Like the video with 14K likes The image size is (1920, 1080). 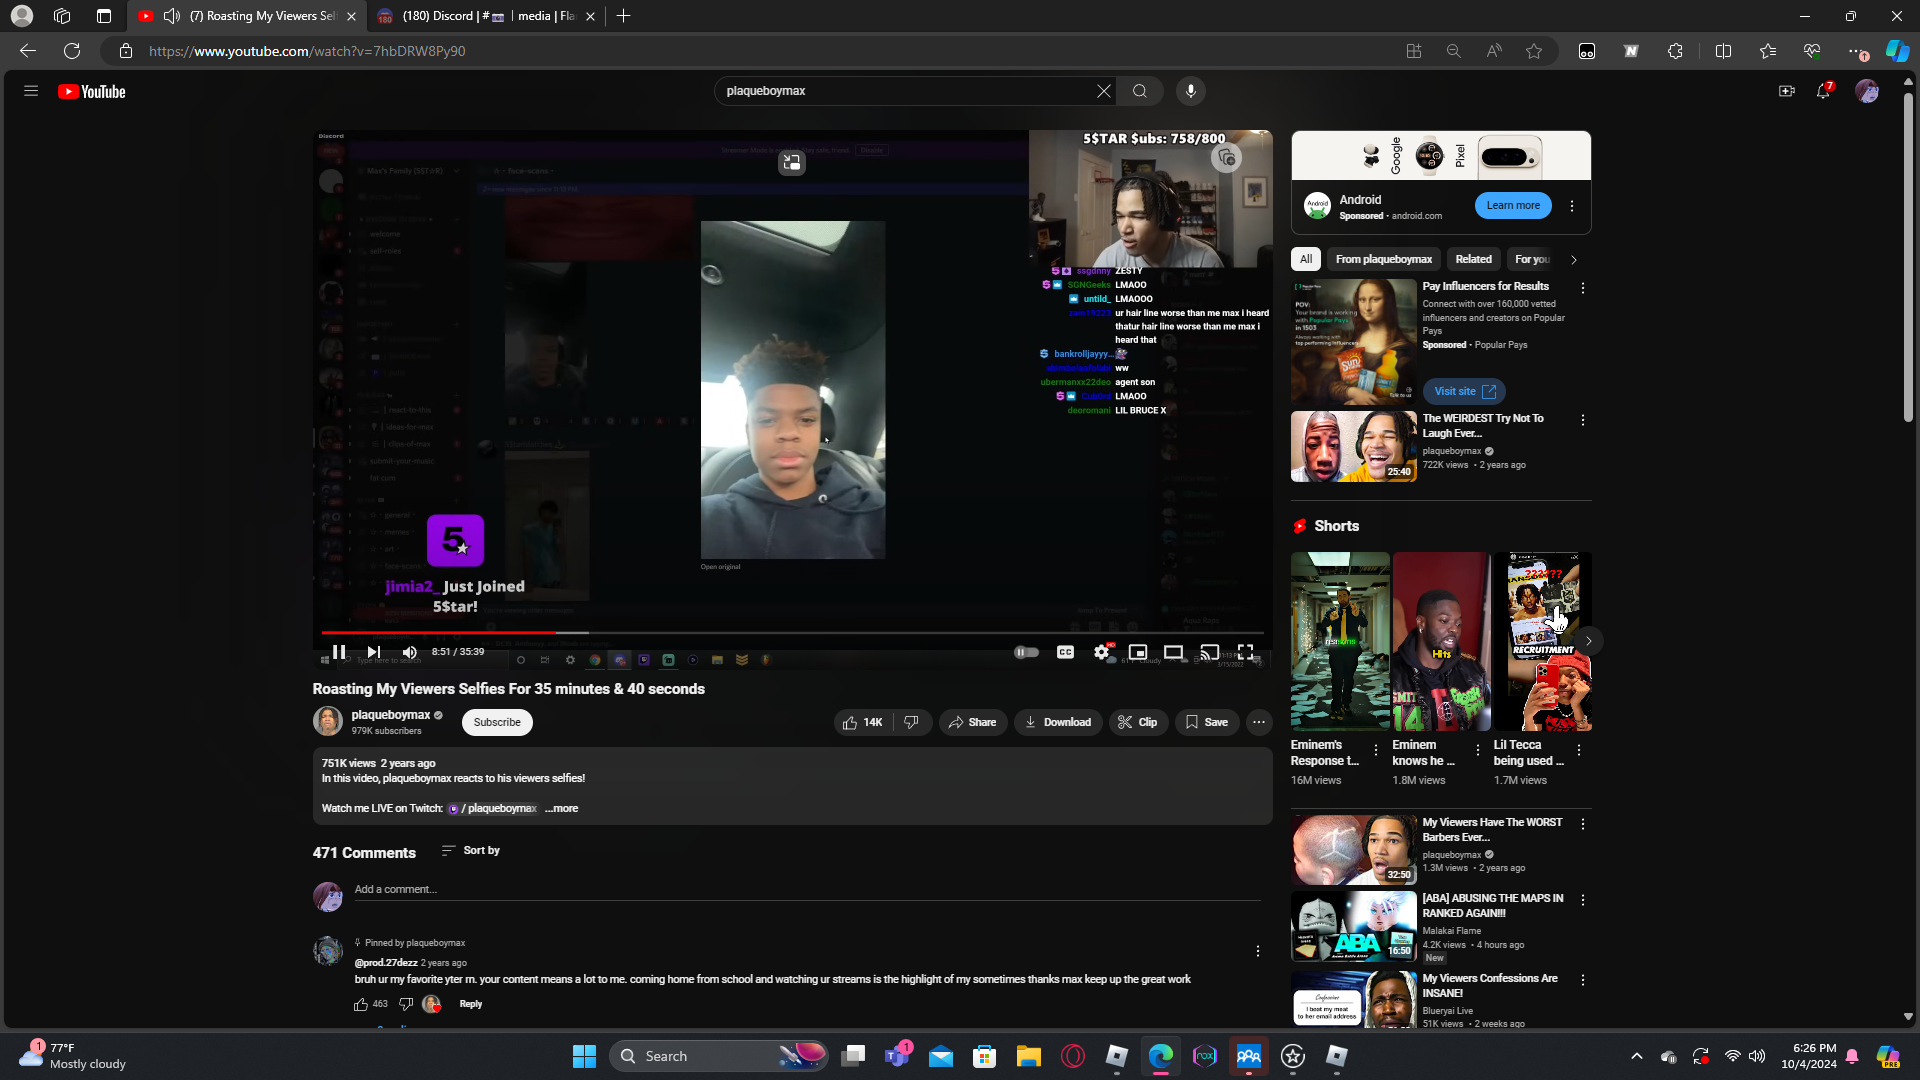click(x=862, y=722)
